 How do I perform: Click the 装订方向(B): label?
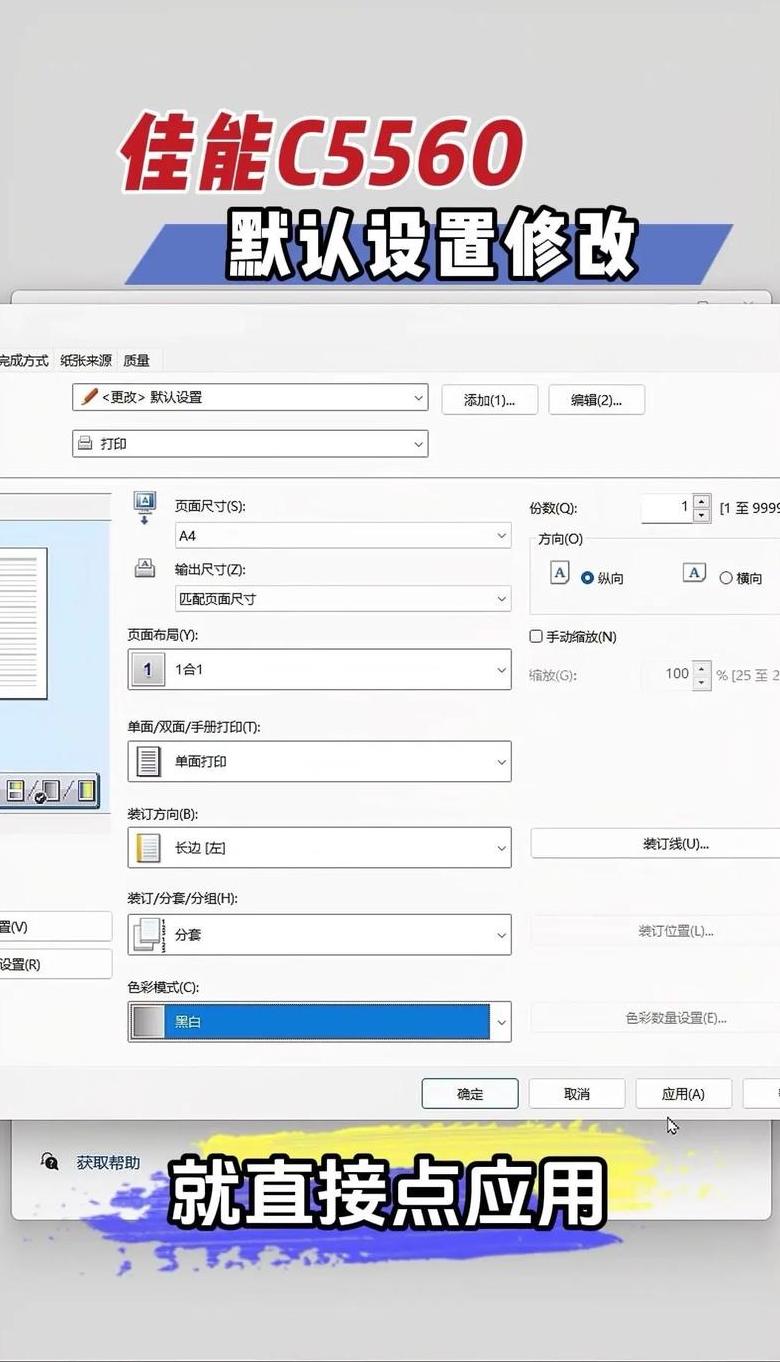[x=162, y=814]
